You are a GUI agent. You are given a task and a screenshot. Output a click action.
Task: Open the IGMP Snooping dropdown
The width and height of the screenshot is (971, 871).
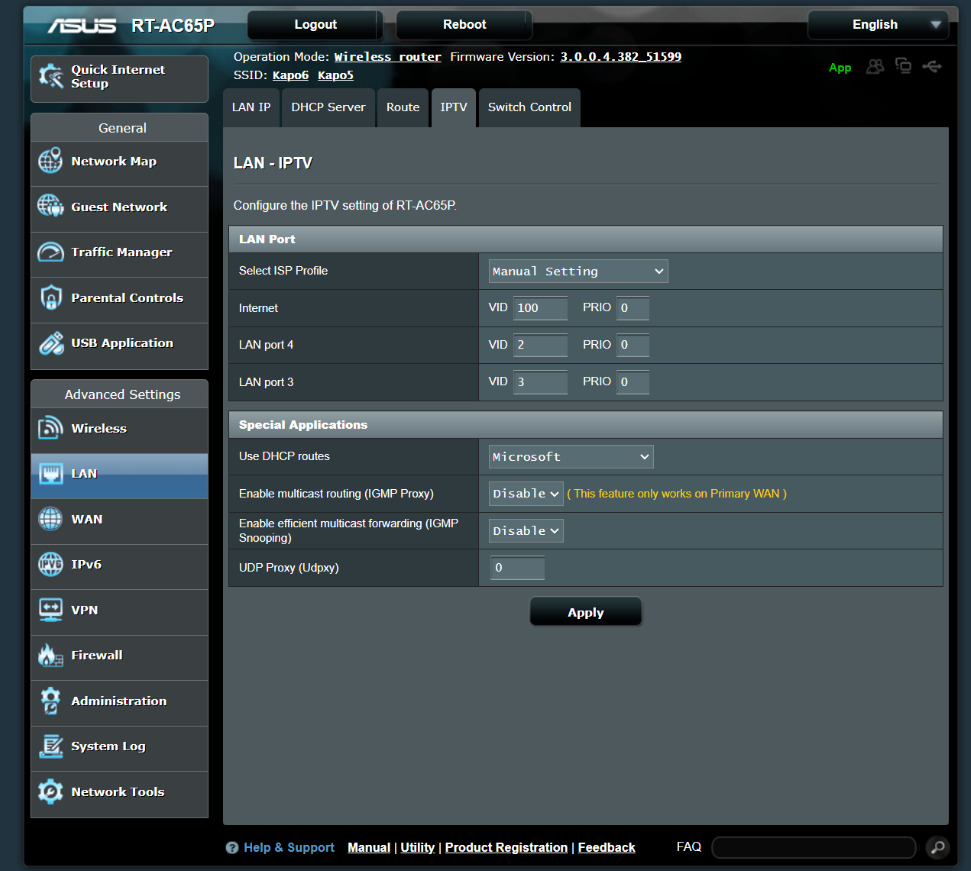pos(526,531)
